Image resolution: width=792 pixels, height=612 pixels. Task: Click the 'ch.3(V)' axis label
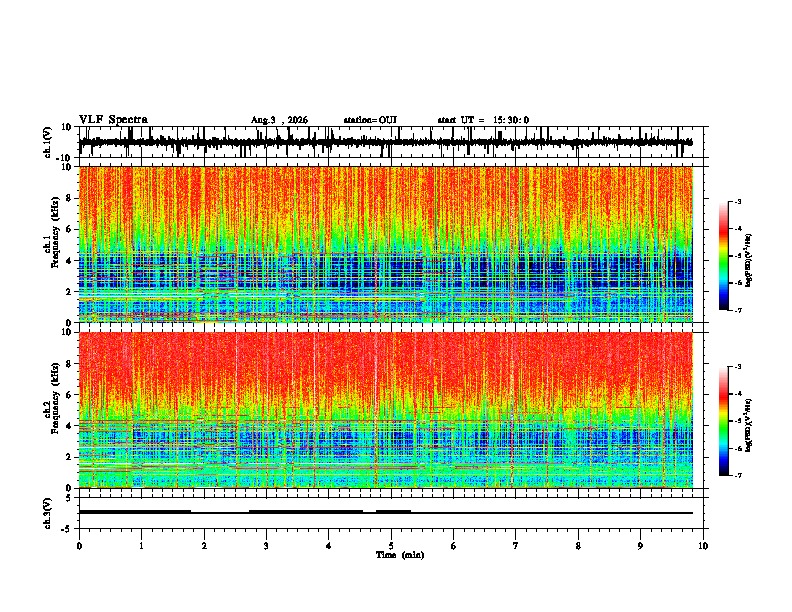click(x=48, y=513)
